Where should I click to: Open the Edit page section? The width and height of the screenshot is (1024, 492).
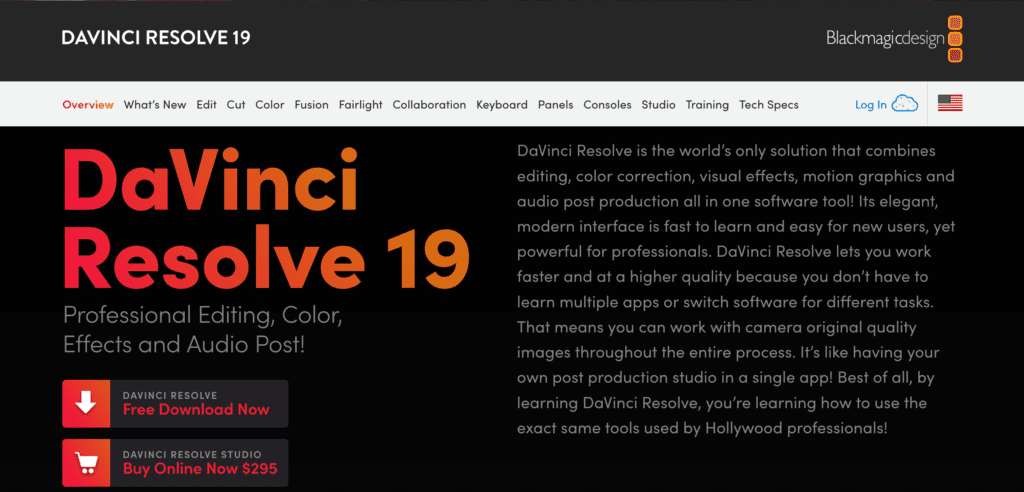tap(206, 105)
